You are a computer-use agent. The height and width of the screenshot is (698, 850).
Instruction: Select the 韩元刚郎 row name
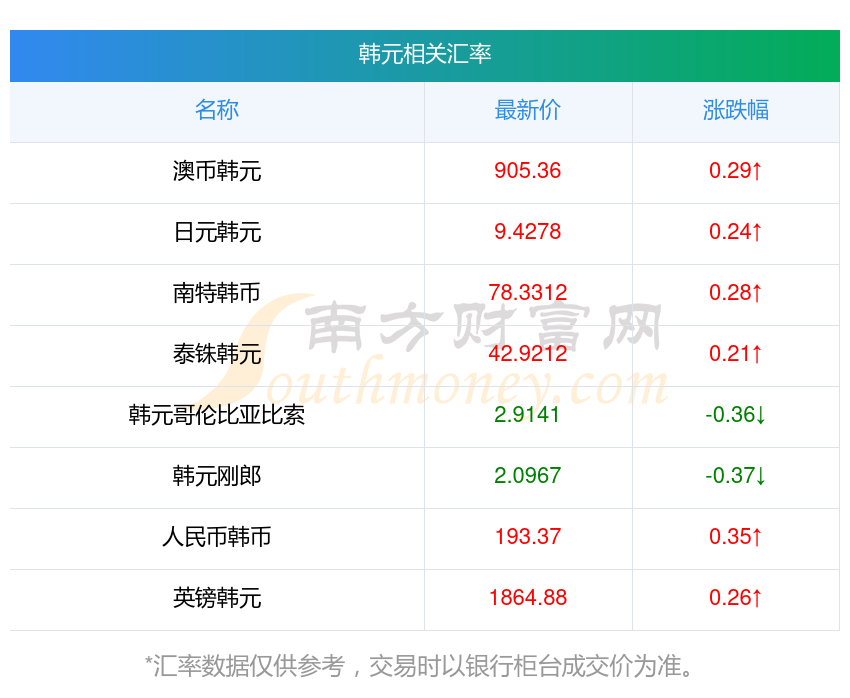pyautogui.click(x=217, y=476)
